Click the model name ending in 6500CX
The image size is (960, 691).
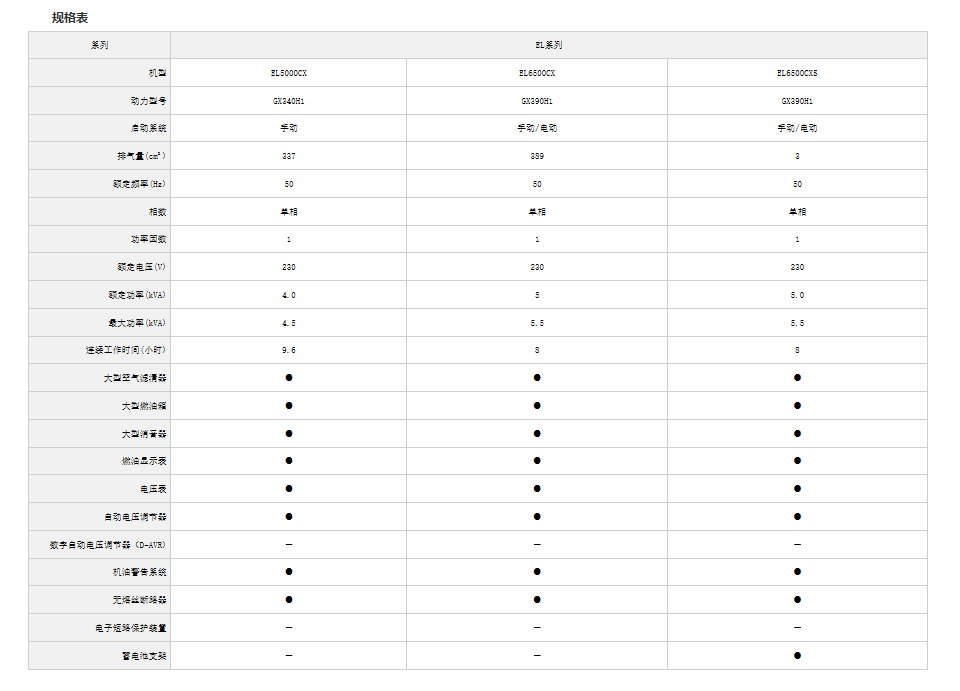537,73
